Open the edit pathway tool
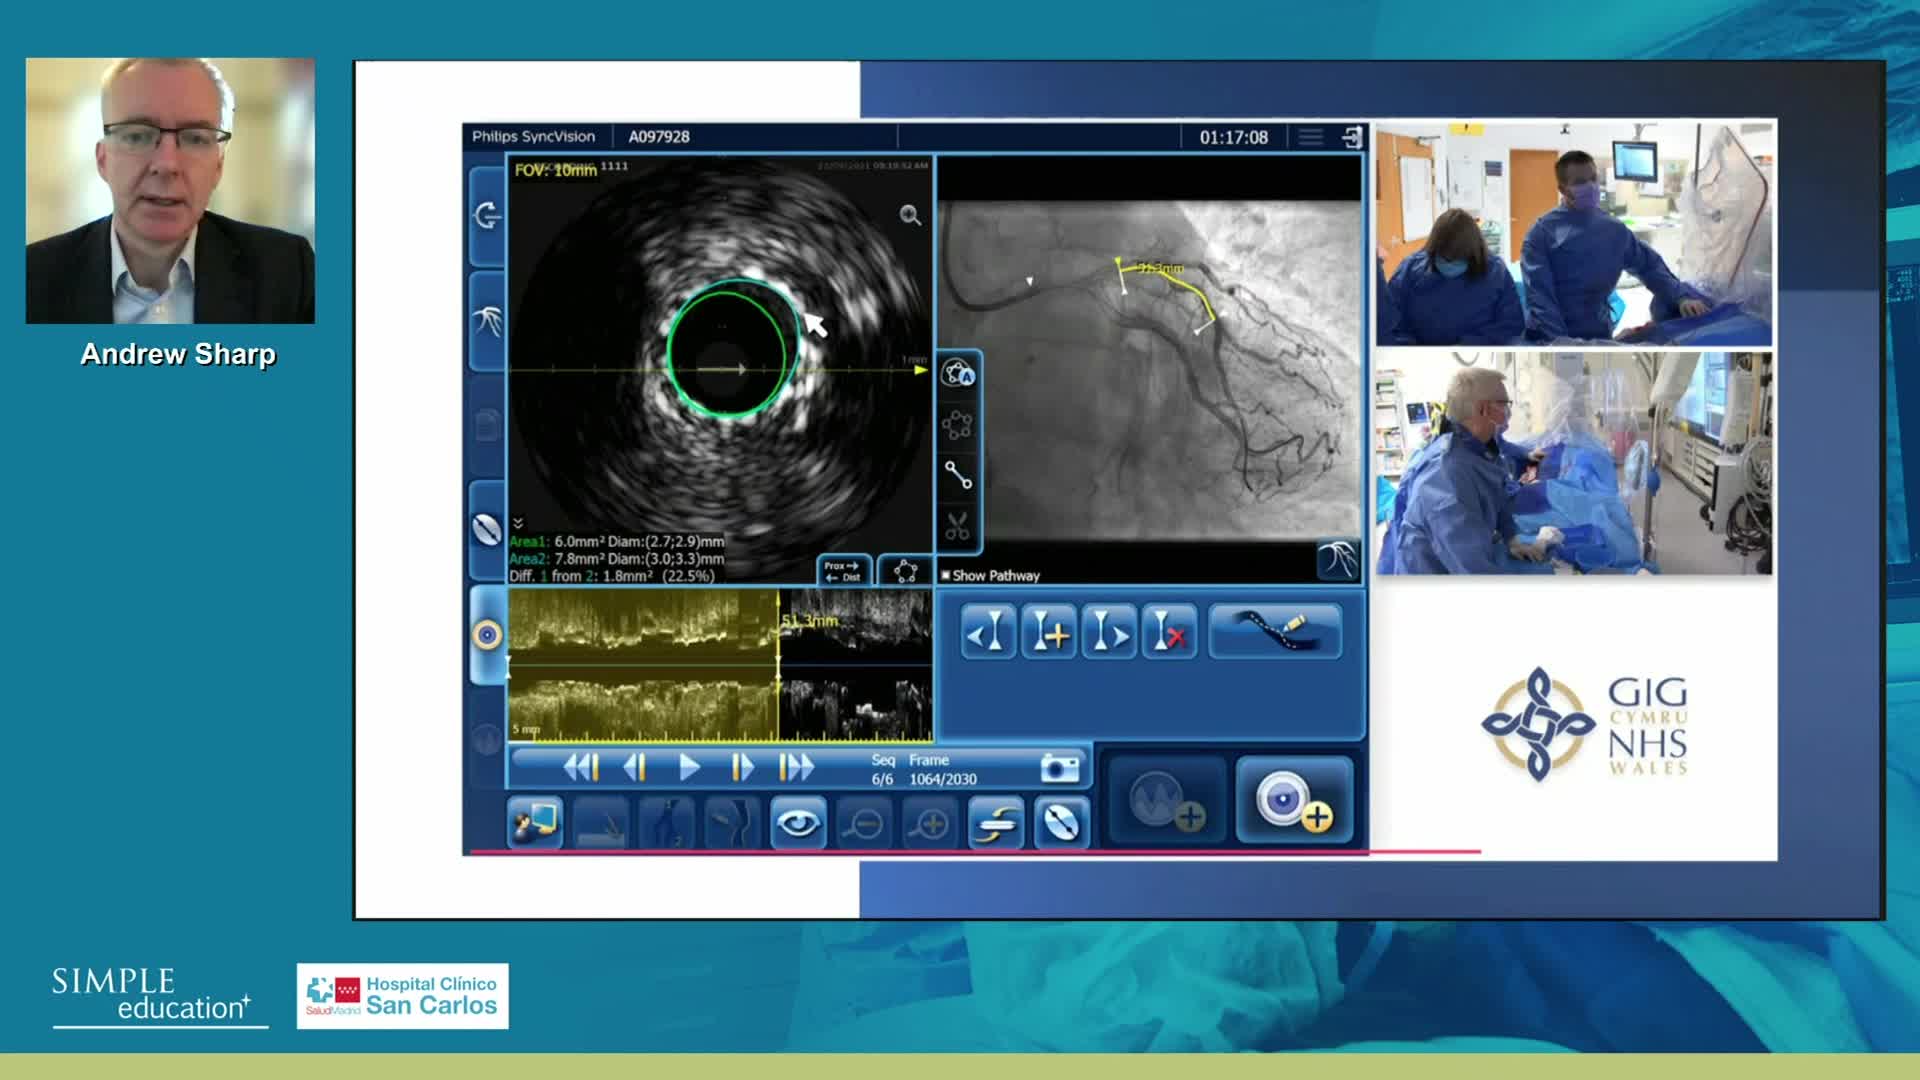Viewport: 1920px width, 1080px height. coord(1275,632)
